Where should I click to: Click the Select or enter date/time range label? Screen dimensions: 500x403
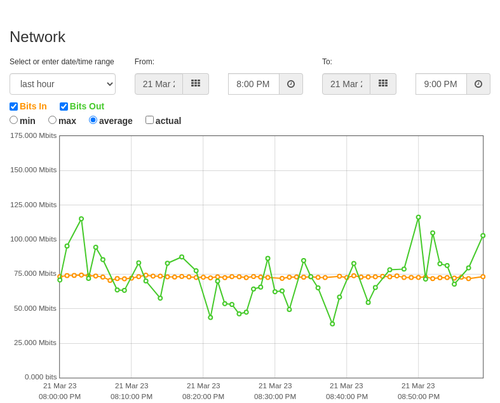pos(62,62)
